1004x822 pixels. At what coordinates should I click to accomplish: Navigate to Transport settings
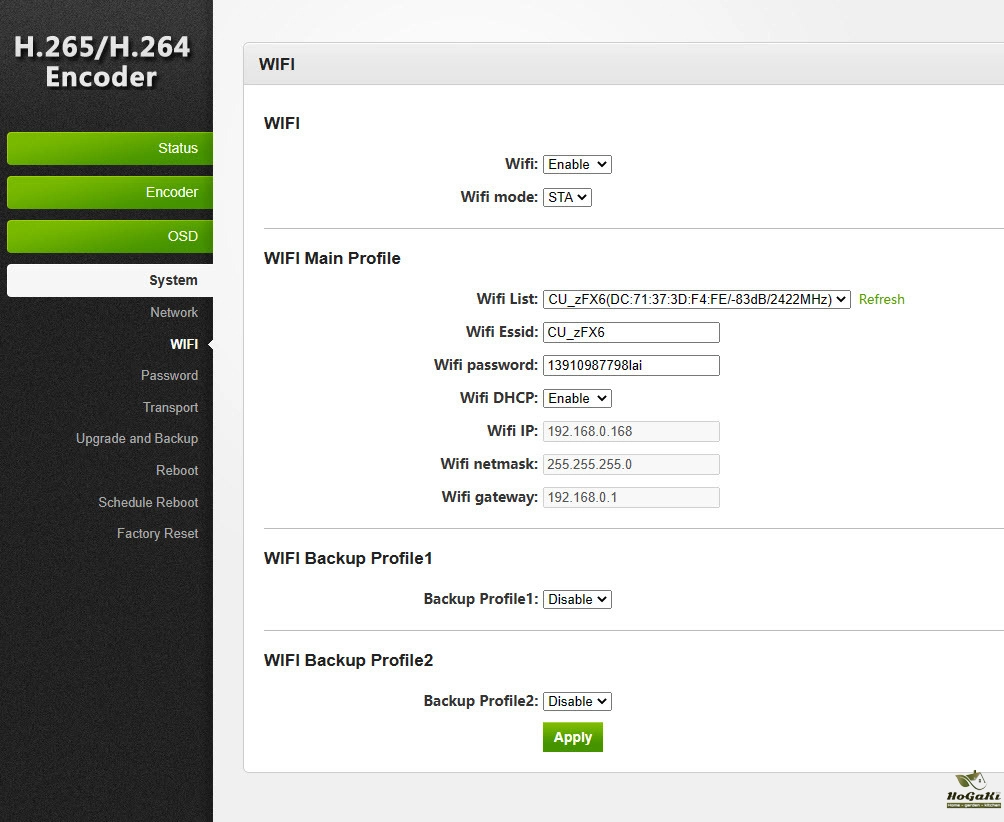click(170, 407)
